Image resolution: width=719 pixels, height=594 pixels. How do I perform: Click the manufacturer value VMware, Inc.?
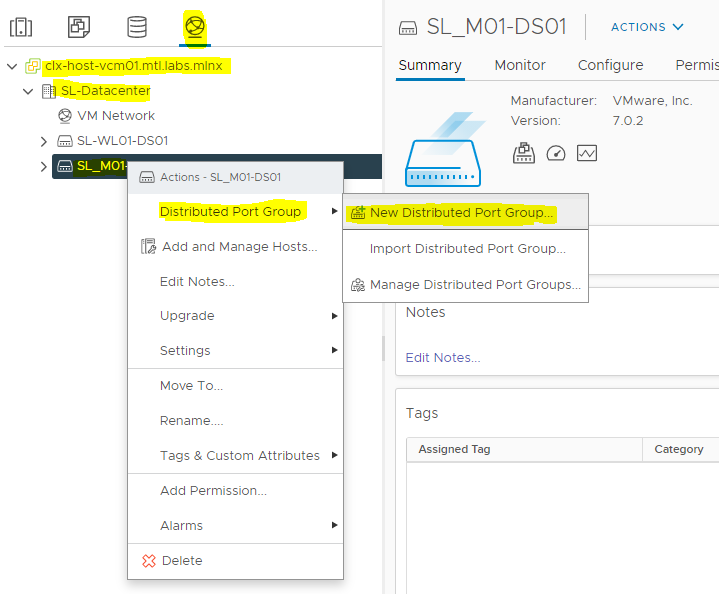tap(652, 100)
